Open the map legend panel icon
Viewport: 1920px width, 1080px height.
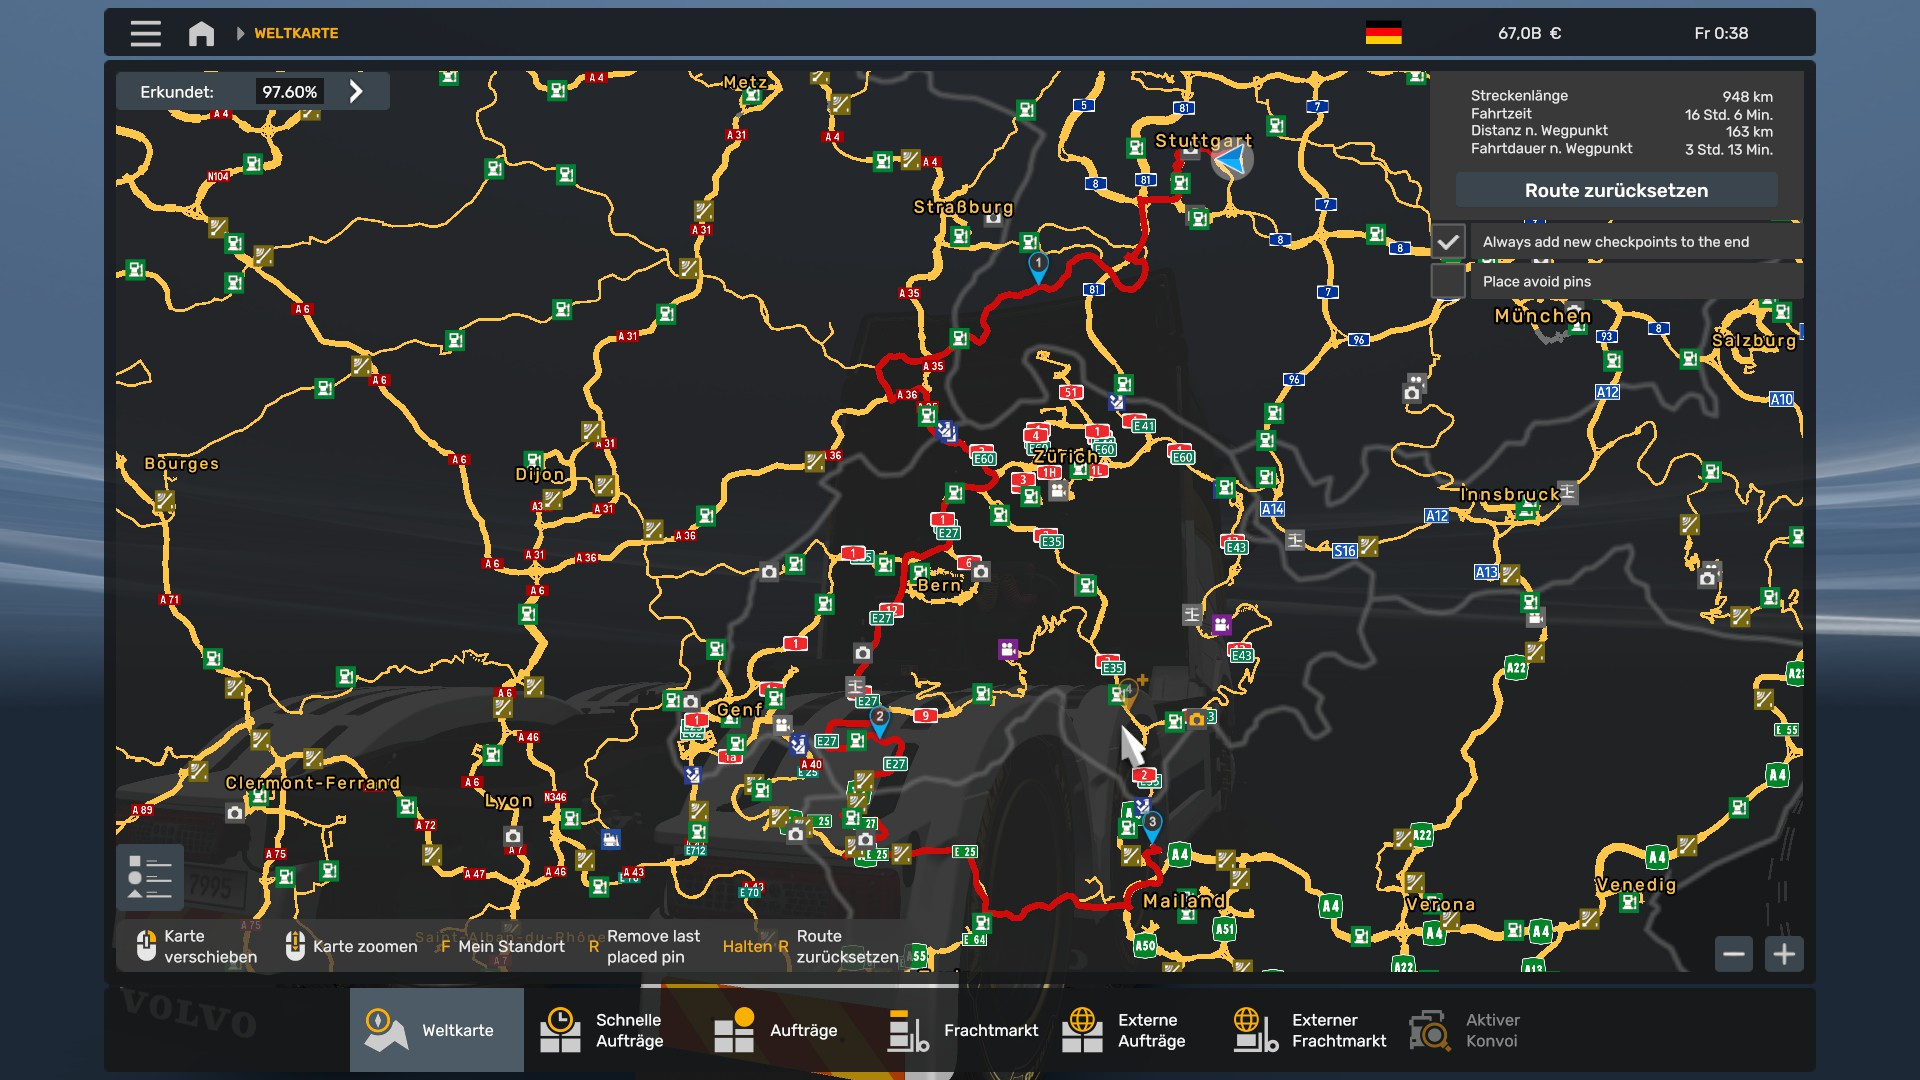point(150,877)
